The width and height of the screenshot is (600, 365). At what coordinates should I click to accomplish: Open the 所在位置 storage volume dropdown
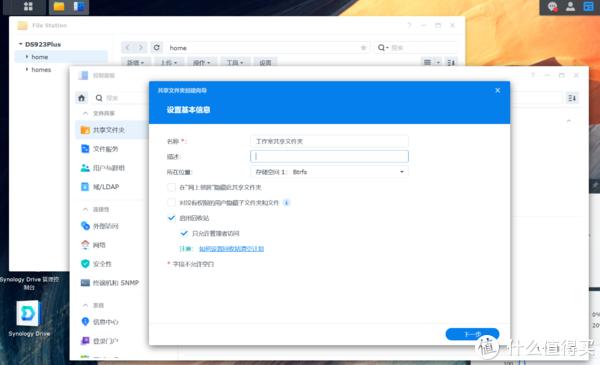[329, 172]
